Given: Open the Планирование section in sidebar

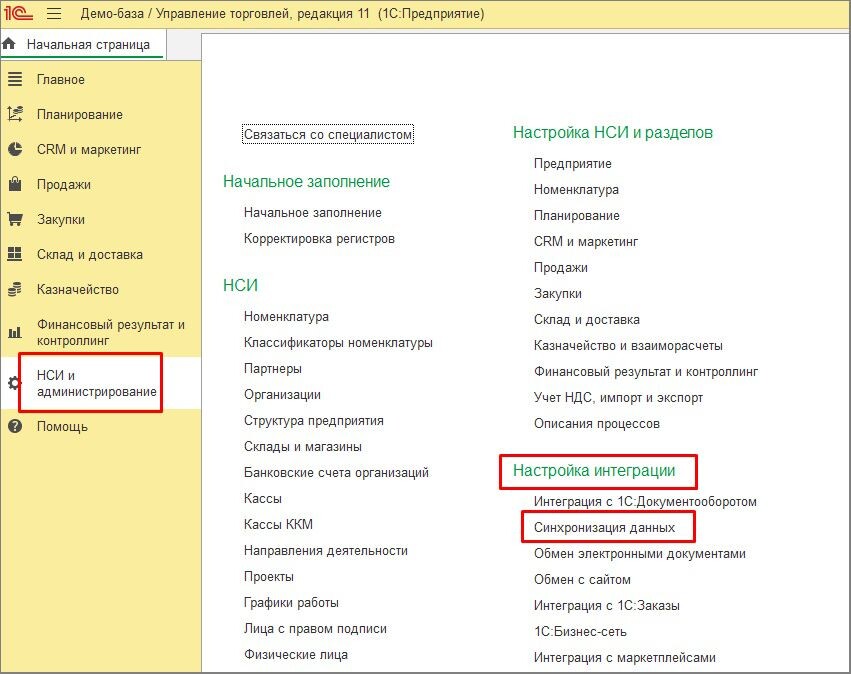Looking at the screenshot, I should pyautogui.click(x=80, y=115).
